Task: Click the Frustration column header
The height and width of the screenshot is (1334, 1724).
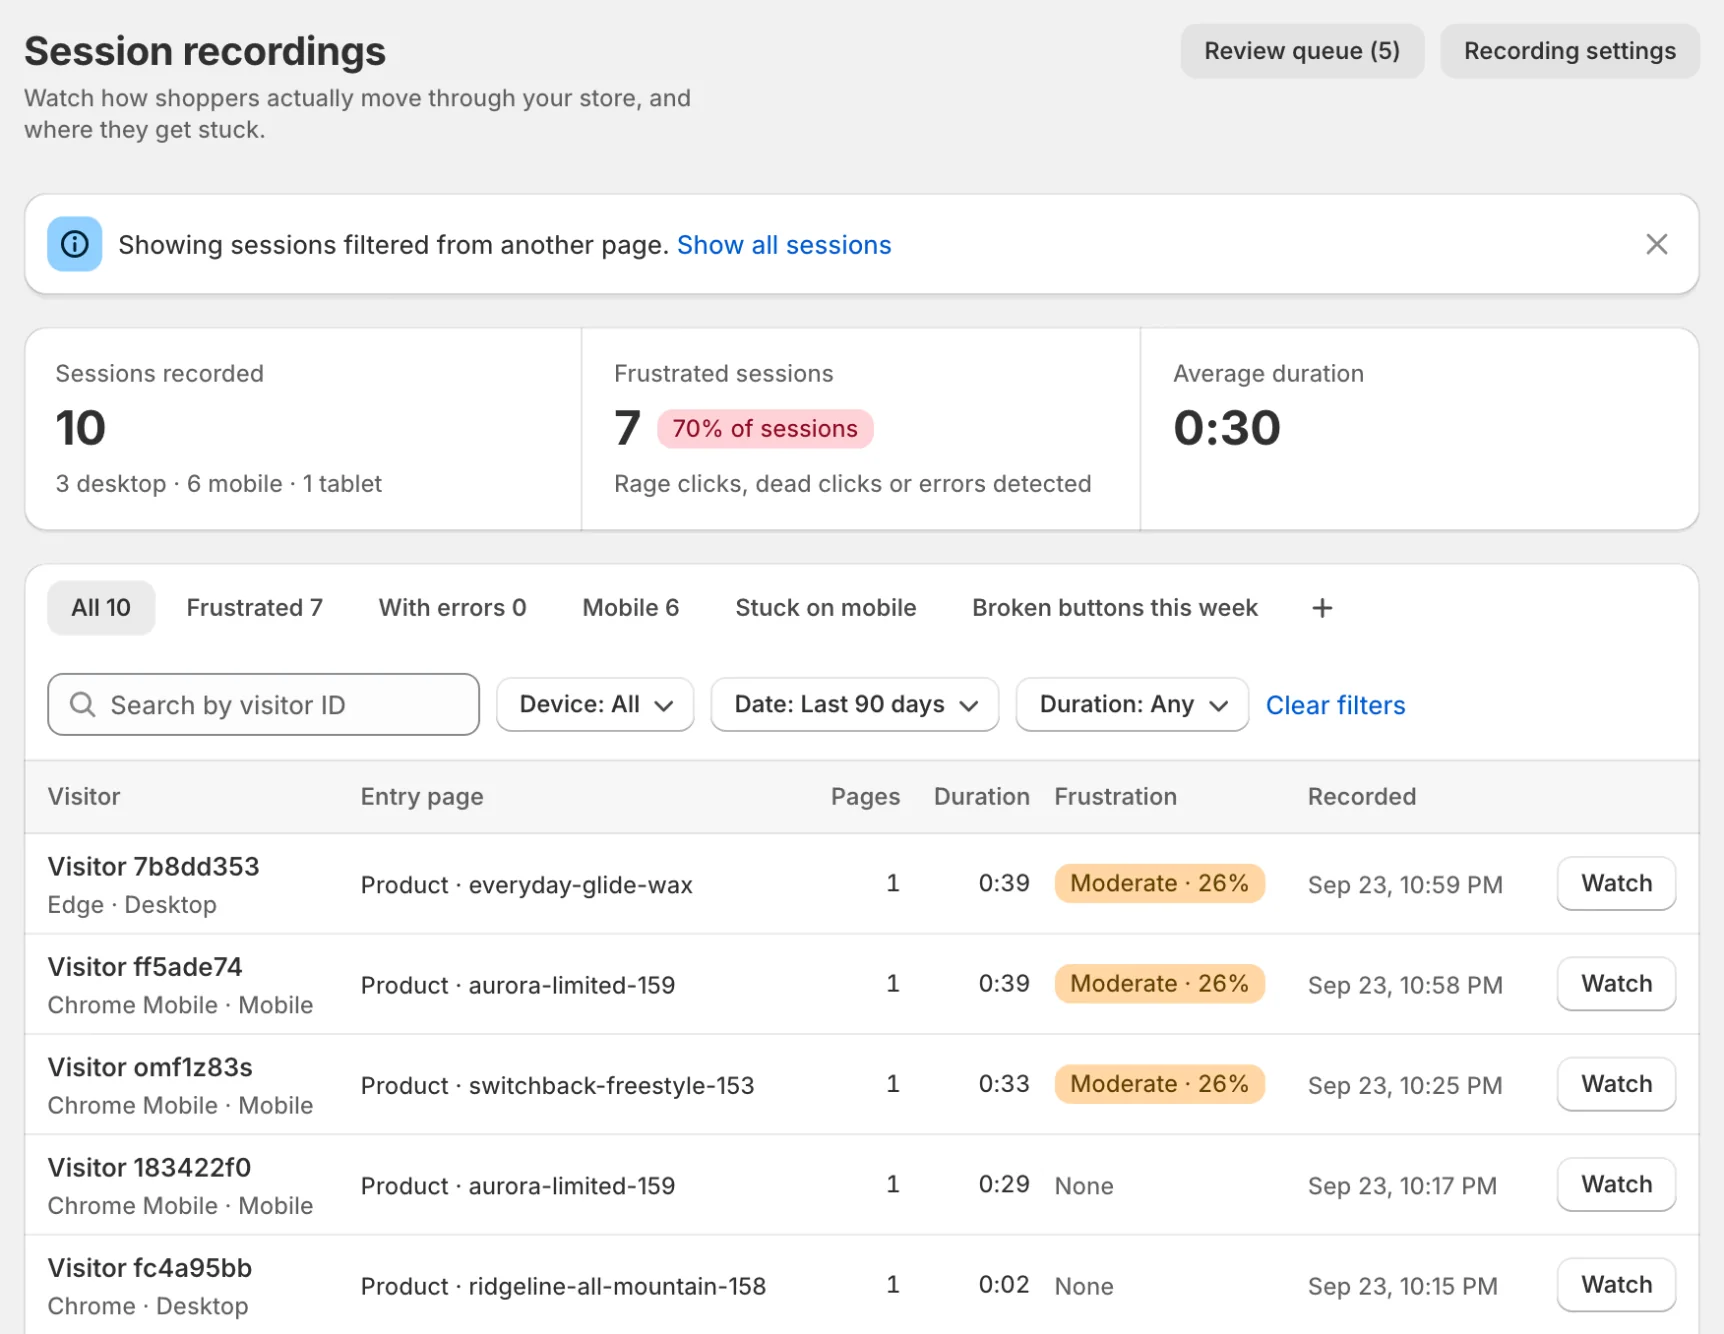Action: point(1115,797)
